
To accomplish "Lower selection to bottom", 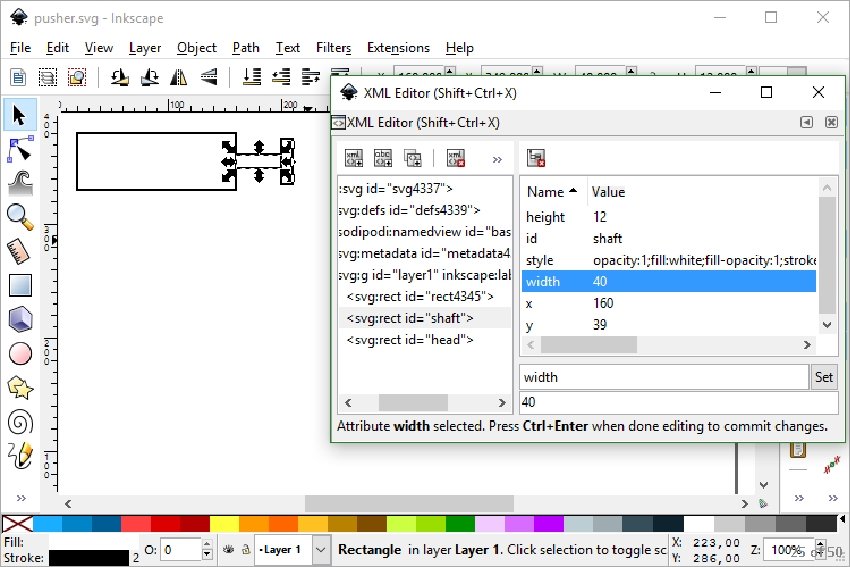I will click(x=252, y=77).
